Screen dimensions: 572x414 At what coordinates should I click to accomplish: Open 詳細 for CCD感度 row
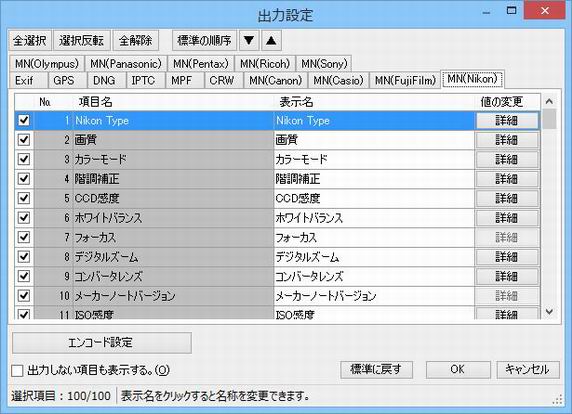[x=507, y=198]
